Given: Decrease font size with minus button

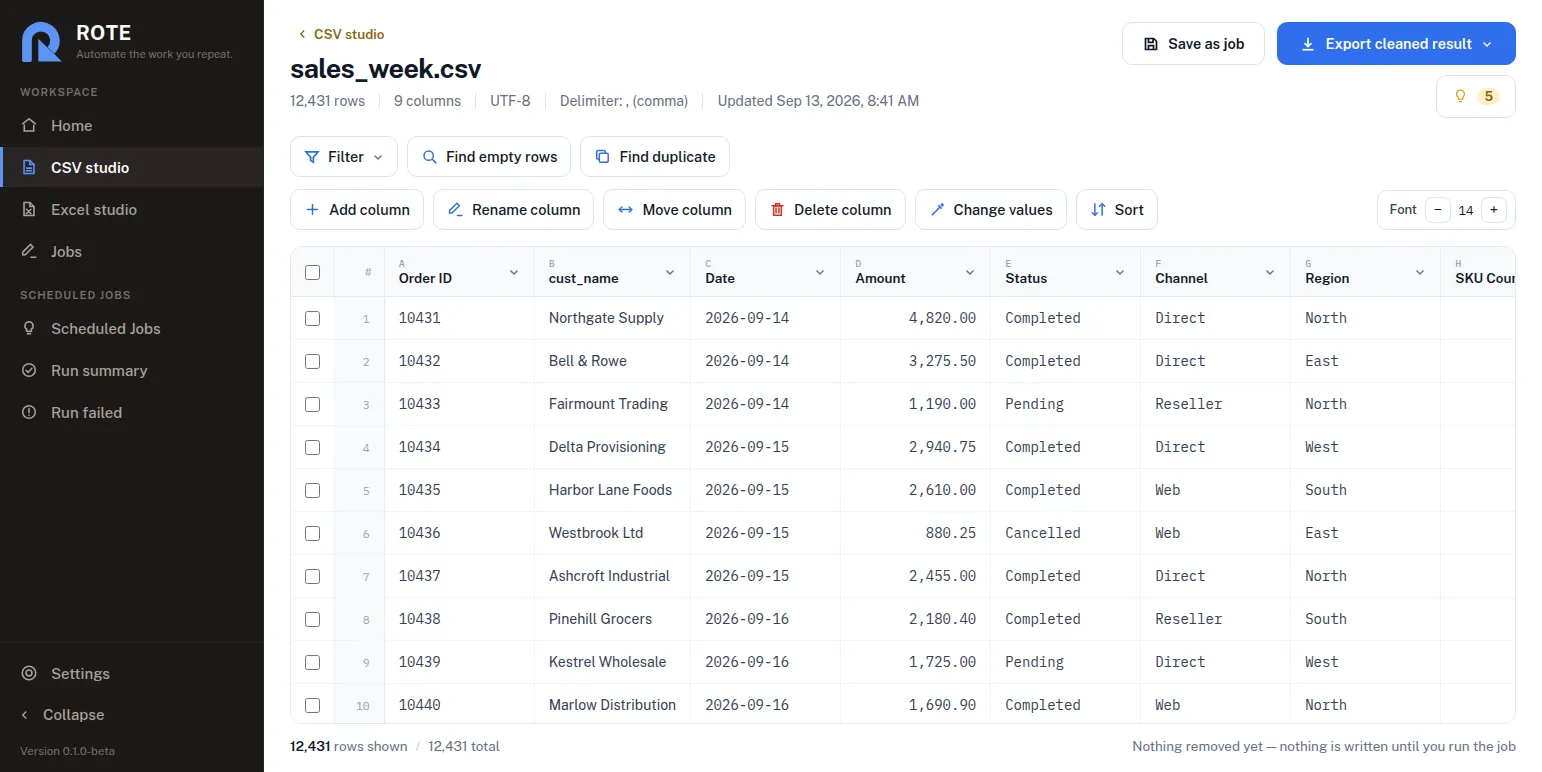Looking at the screenshot, I should pos(1438,210).
